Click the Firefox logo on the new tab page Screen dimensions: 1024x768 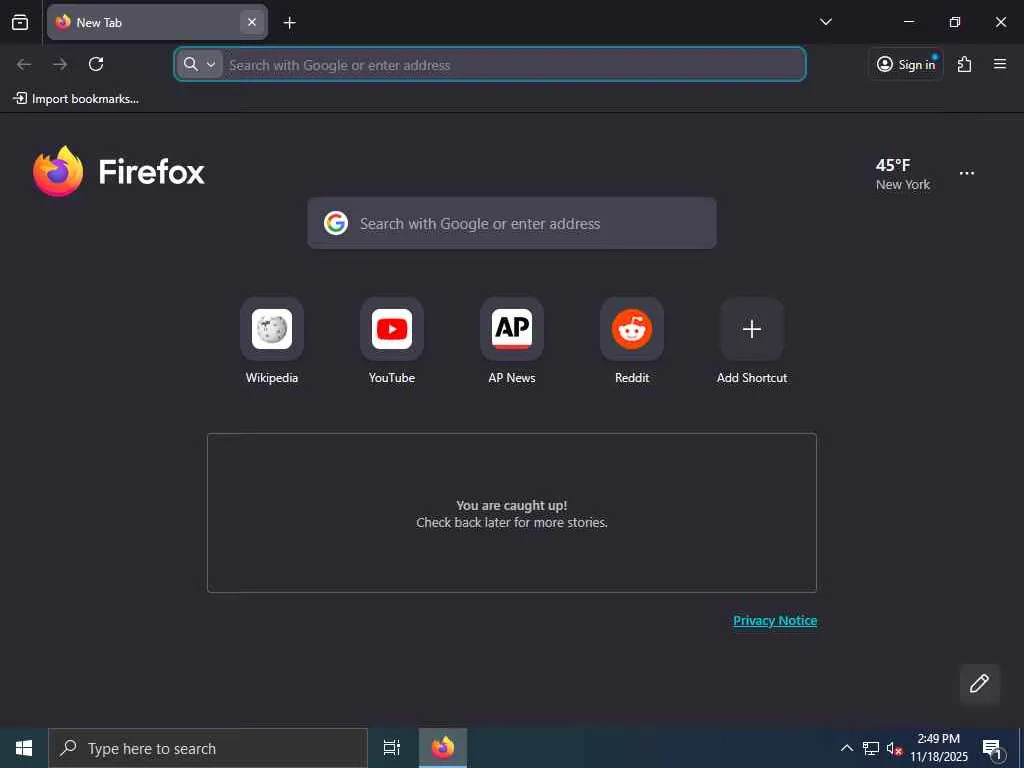click(119, 171)
